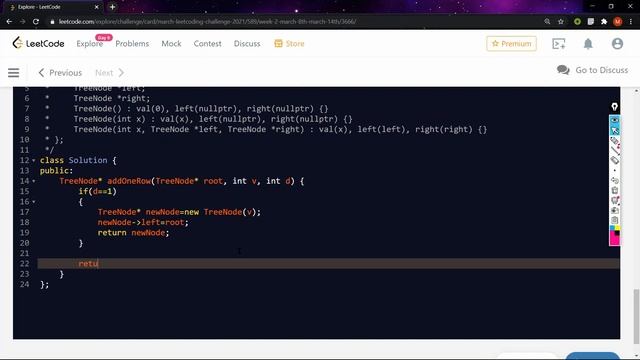Open the Discuss forum link
Screen dimensions: 640x360
tap(247, 44)
